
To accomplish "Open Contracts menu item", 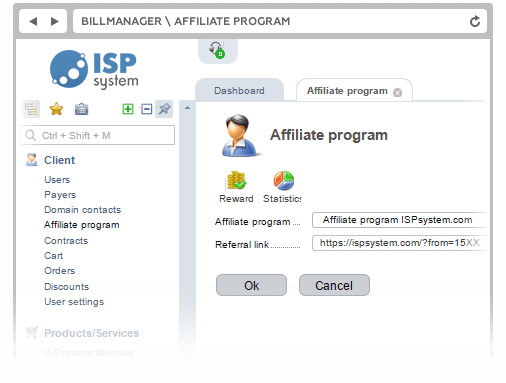I will click(66, 241).
